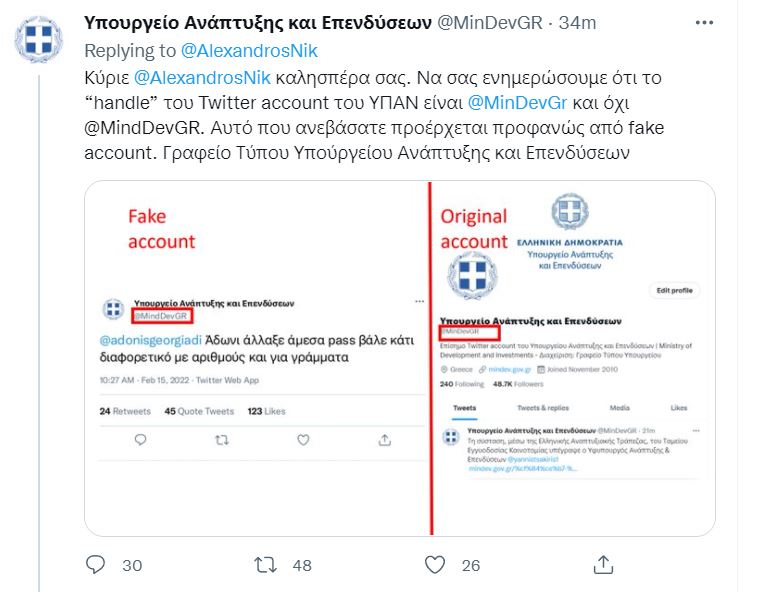The height and width of the screenshot is (592, 758).
Task: Open the @AlexandrosNik link after Replying to
Action: [249, 51]
